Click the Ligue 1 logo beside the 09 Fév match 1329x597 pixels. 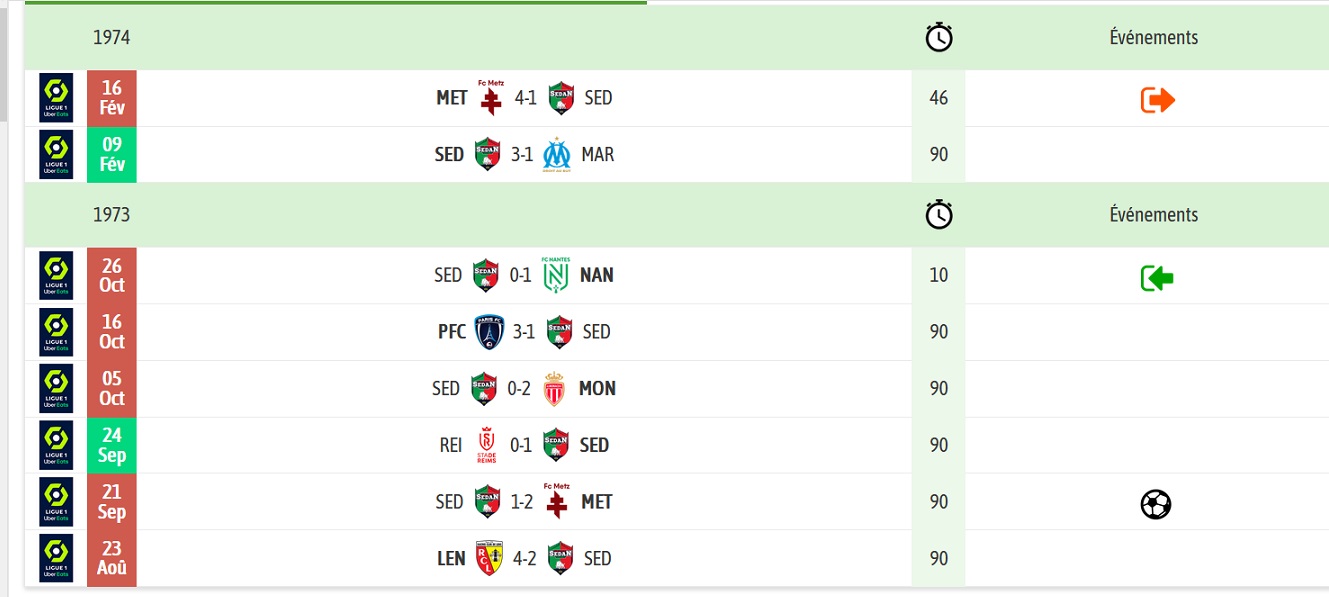pos(56,155)
